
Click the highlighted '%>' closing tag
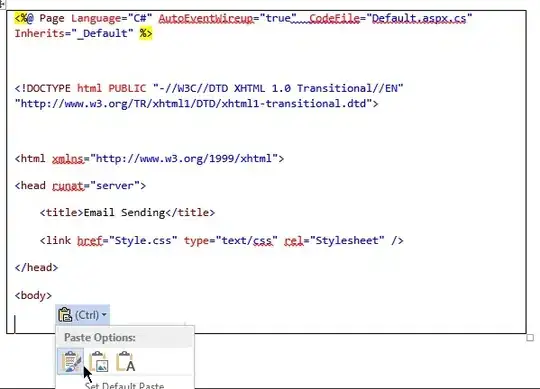pyautogui.click(x=146, y=33)
